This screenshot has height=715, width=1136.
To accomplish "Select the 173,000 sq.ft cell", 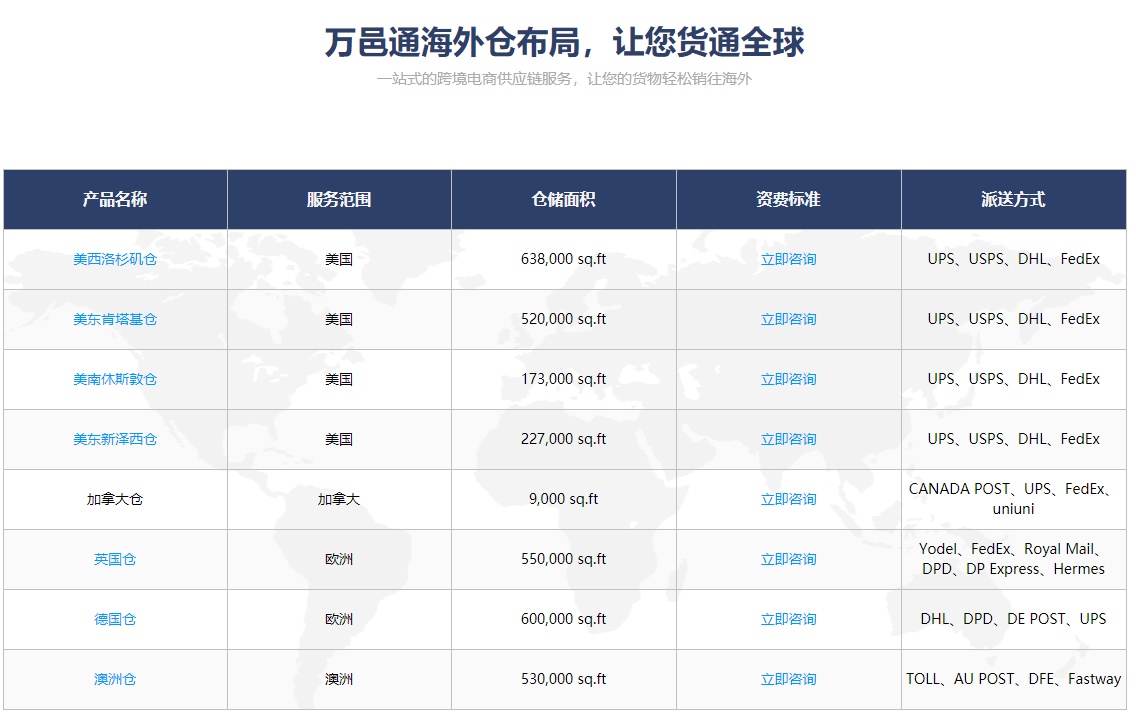I will tap(564, 380).
